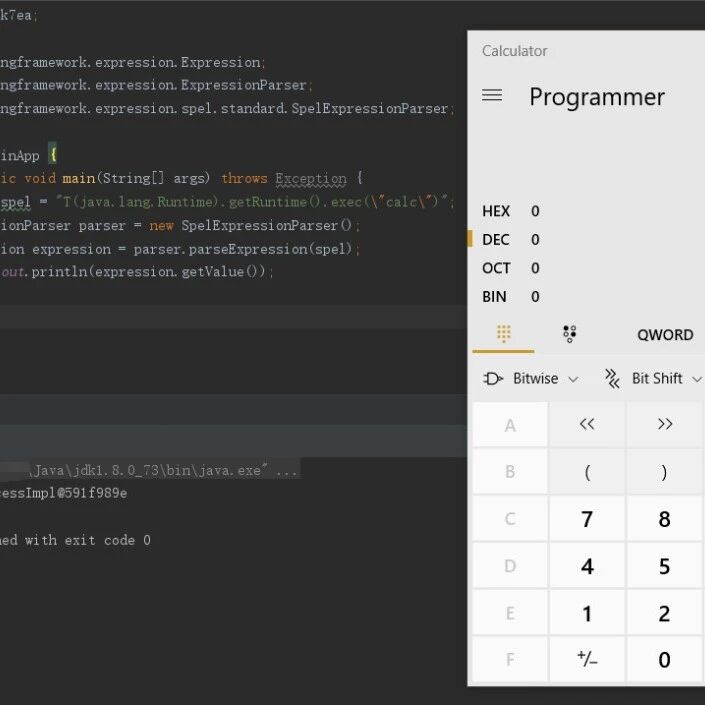Open the Calculator hamburger navigation menu

[x=492, y=95]
